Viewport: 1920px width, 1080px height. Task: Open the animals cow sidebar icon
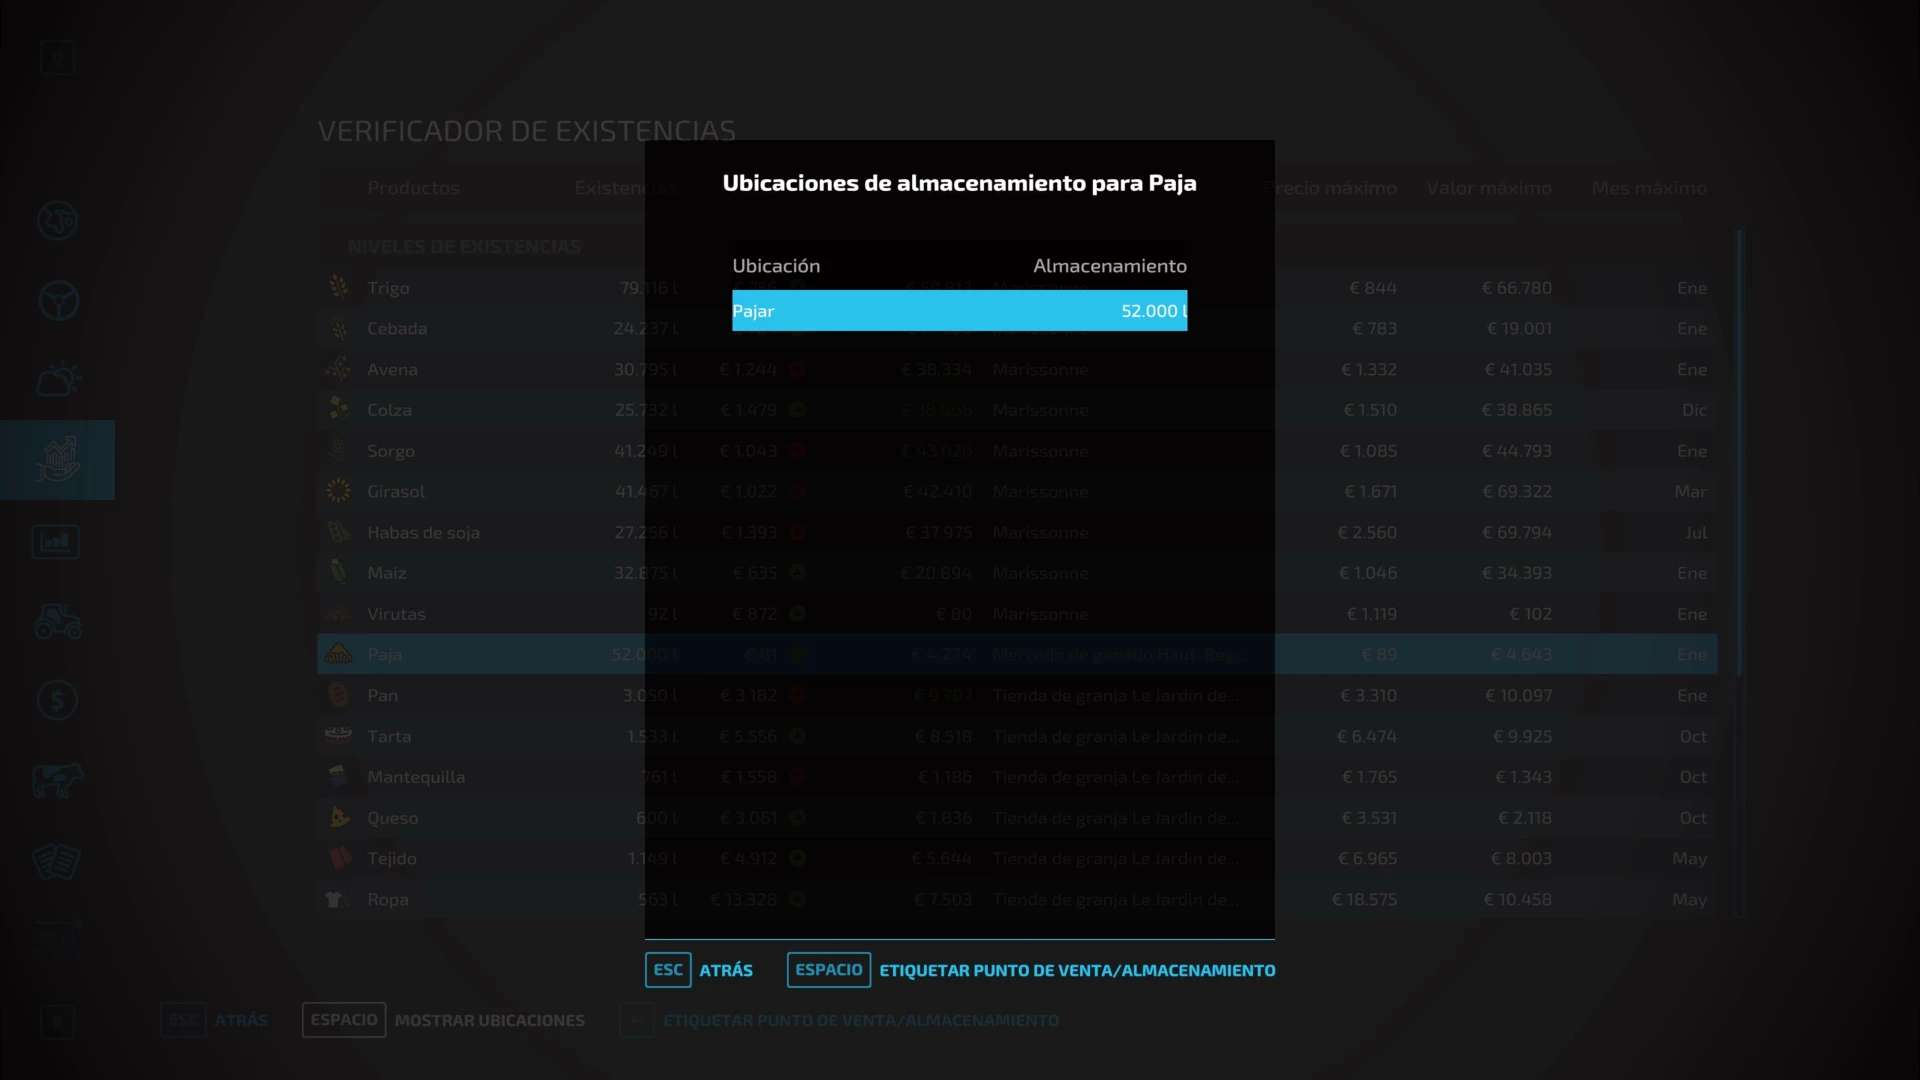[x=57, y=780]
